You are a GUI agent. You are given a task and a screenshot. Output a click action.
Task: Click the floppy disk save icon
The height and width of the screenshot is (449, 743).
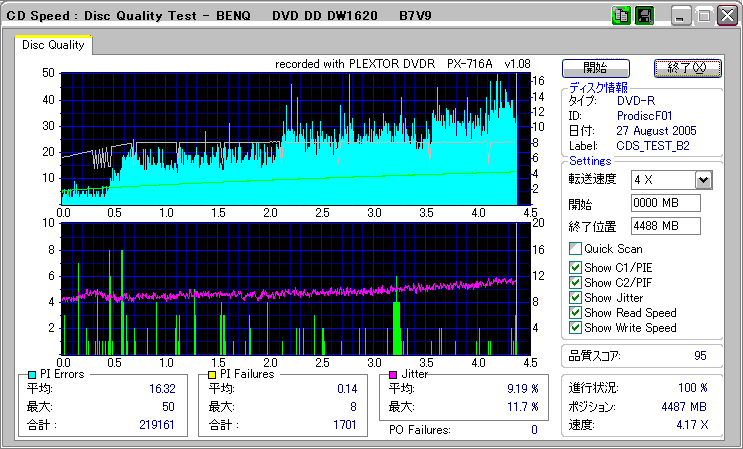point(645,15)
